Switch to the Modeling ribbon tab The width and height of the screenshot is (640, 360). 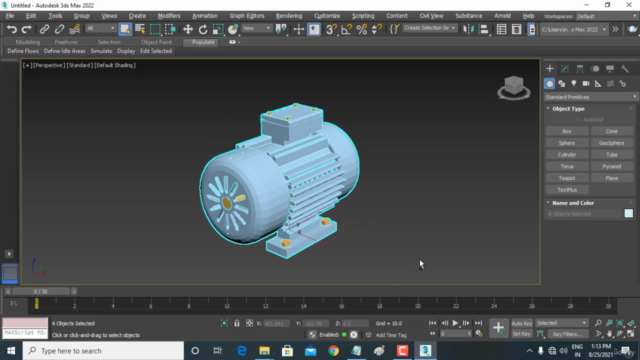28,42
